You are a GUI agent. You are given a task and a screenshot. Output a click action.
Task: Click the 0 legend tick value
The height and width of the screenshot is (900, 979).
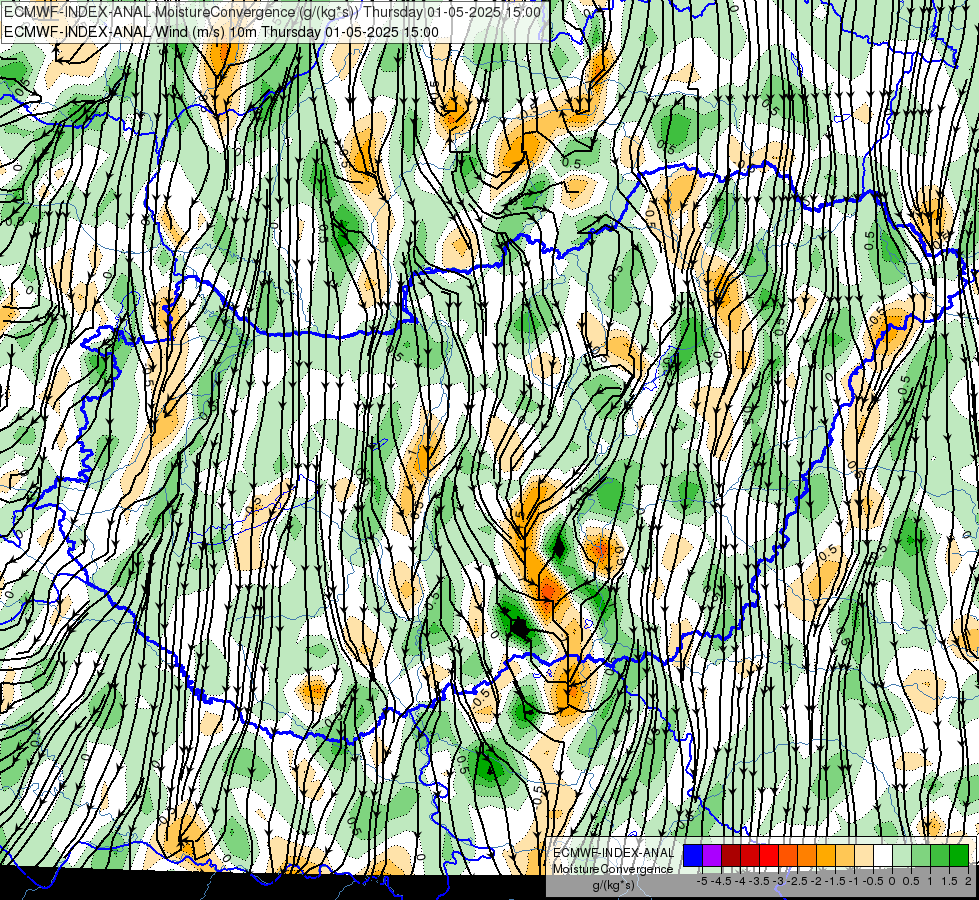point(892,881)
